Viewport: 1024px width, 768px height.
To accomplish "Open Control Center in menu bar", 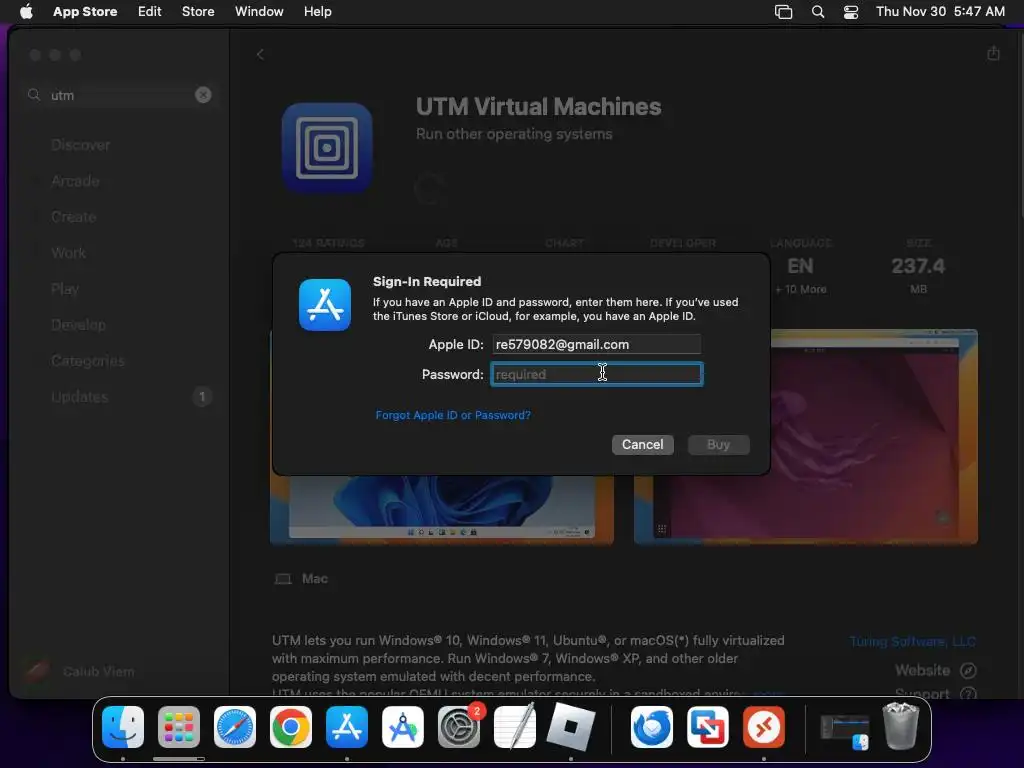I will pyautogui.click(x=851, y=12).
